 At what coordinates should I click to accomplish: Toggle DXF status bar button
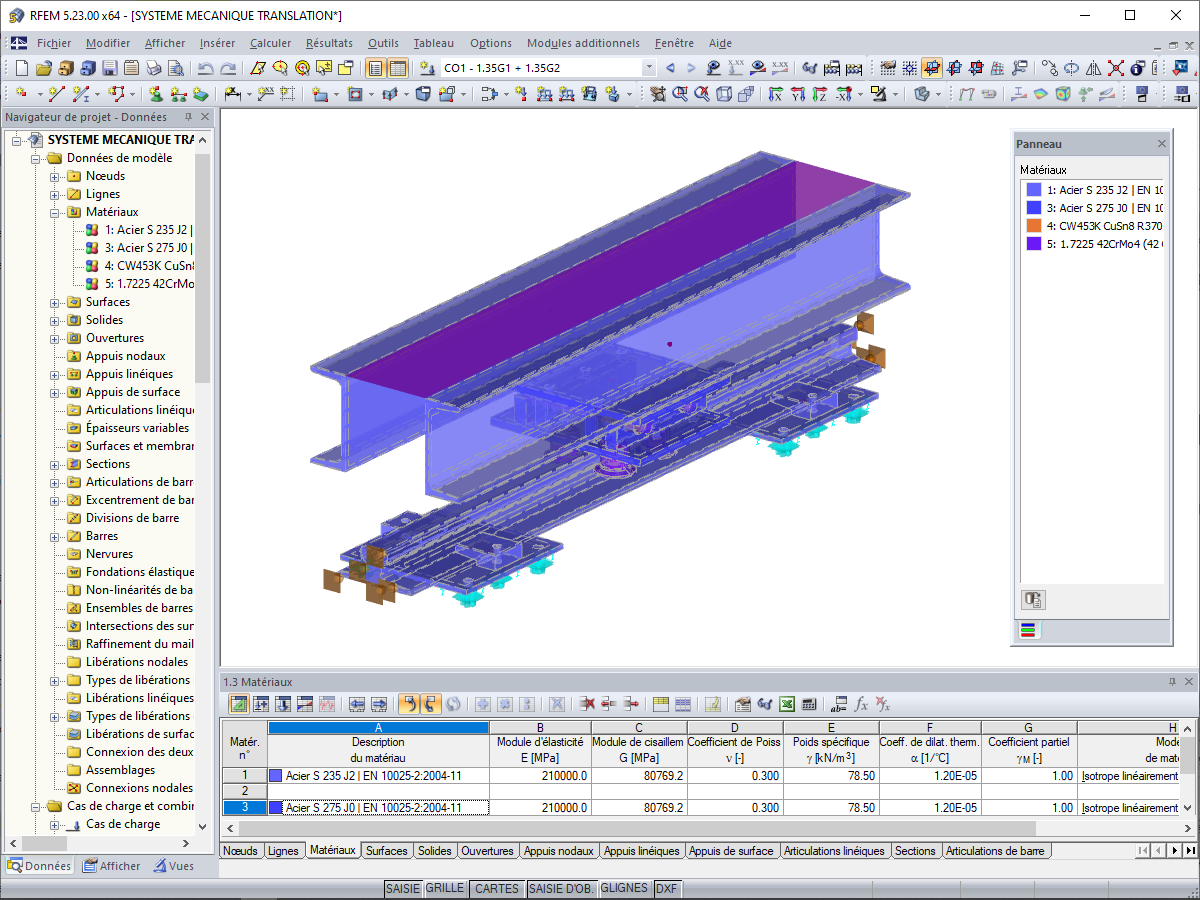click(667, 888)
